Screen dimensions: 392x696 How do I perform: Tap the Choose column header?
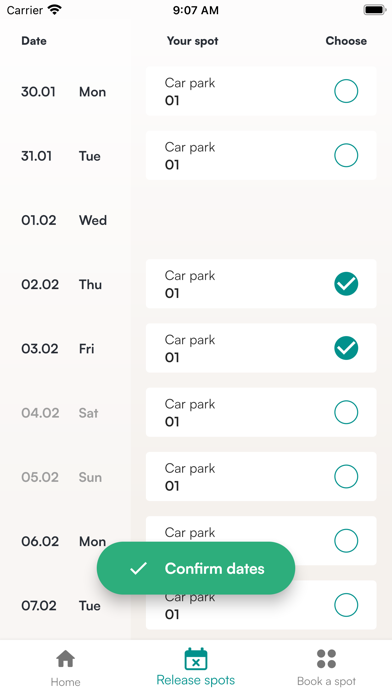(346, 41)
